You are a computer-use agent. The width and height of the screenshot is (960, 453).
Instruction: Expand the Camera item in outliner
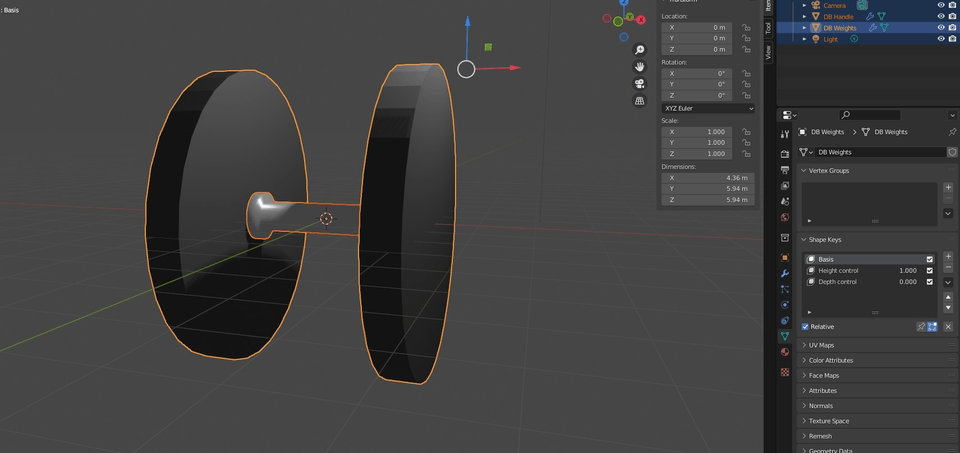coord(805,5)
